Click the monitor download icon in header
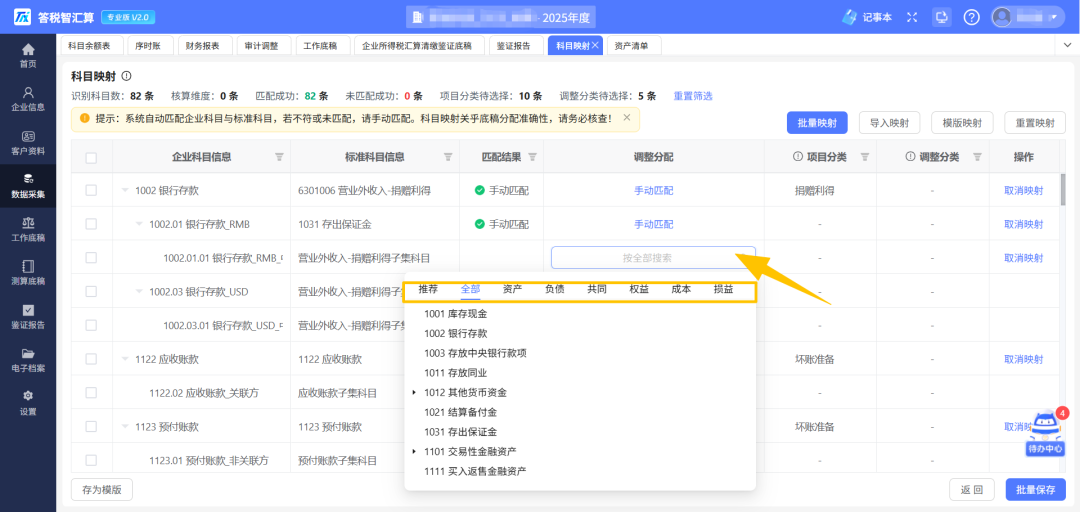Viewport: 1080px width, 512px height. click(942, 17)
